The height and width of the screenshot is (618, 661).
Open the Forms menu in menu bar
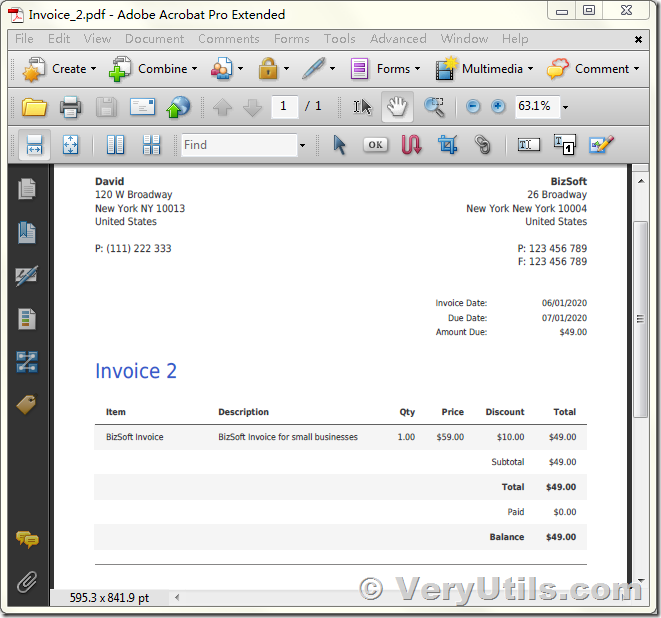tap(292, 39)
